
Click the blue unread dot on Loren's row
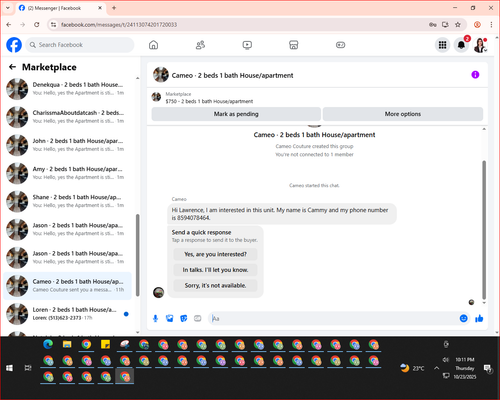click(x=126, y=314)
